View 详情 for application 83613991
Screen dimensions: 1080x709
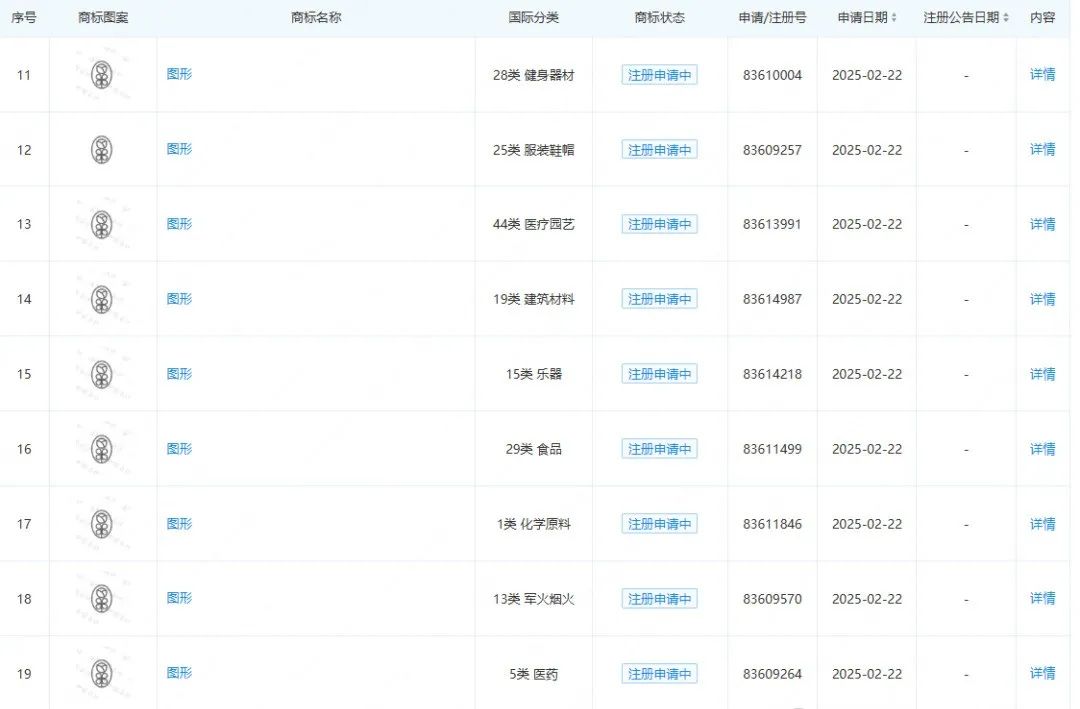pyautogui.click(x=1042, y=224)
